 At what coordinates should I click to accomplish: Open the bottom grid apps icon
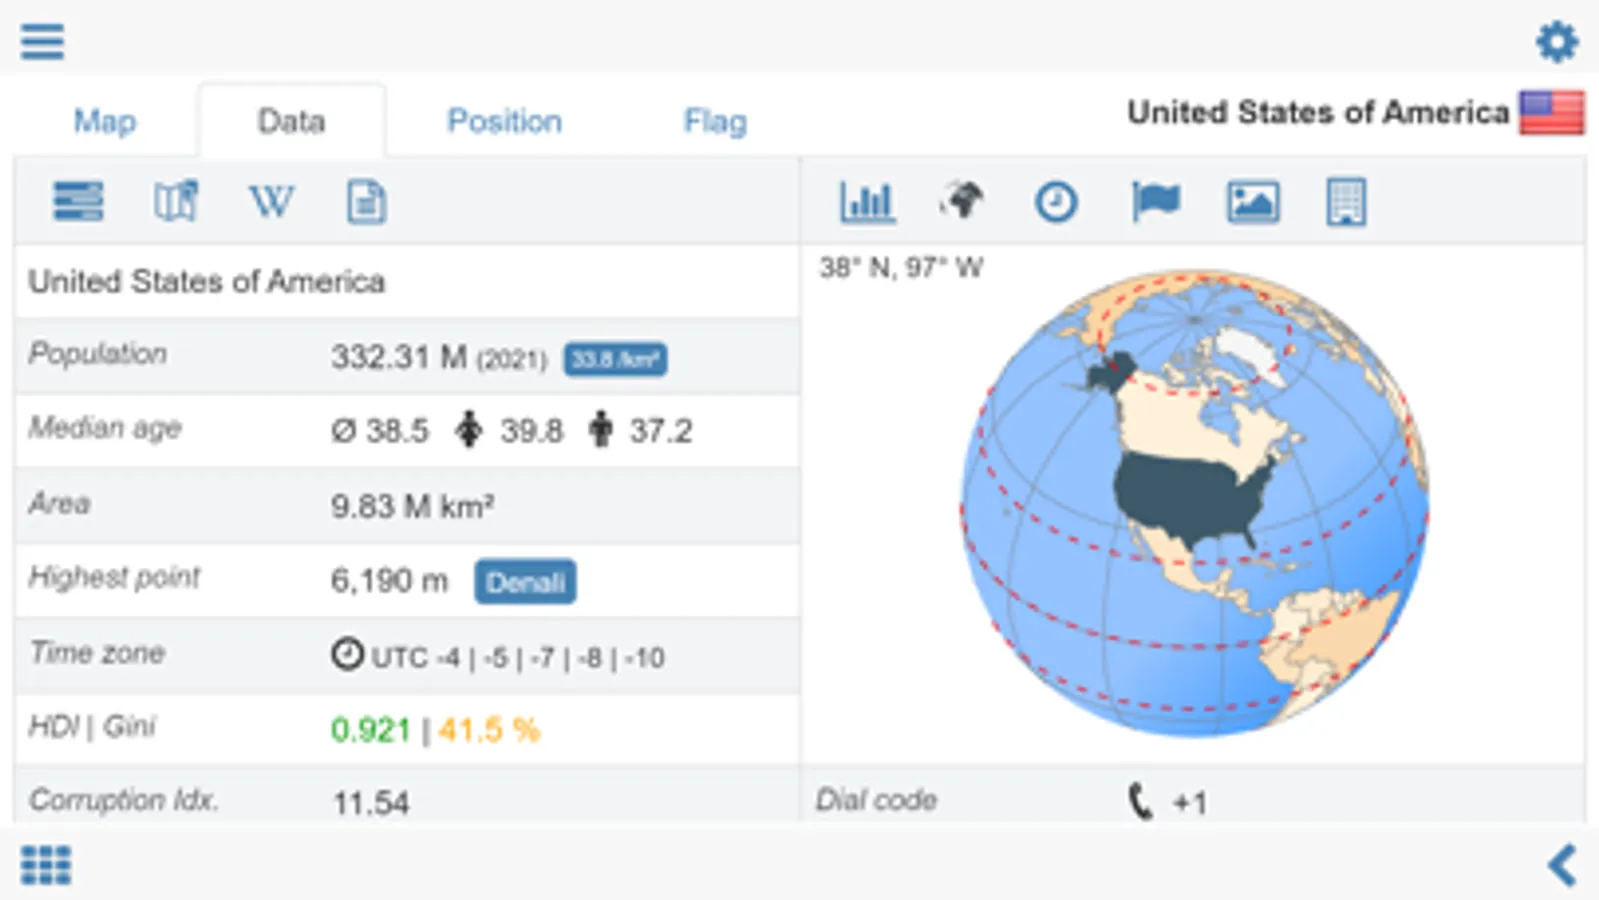tap(46, 865)
